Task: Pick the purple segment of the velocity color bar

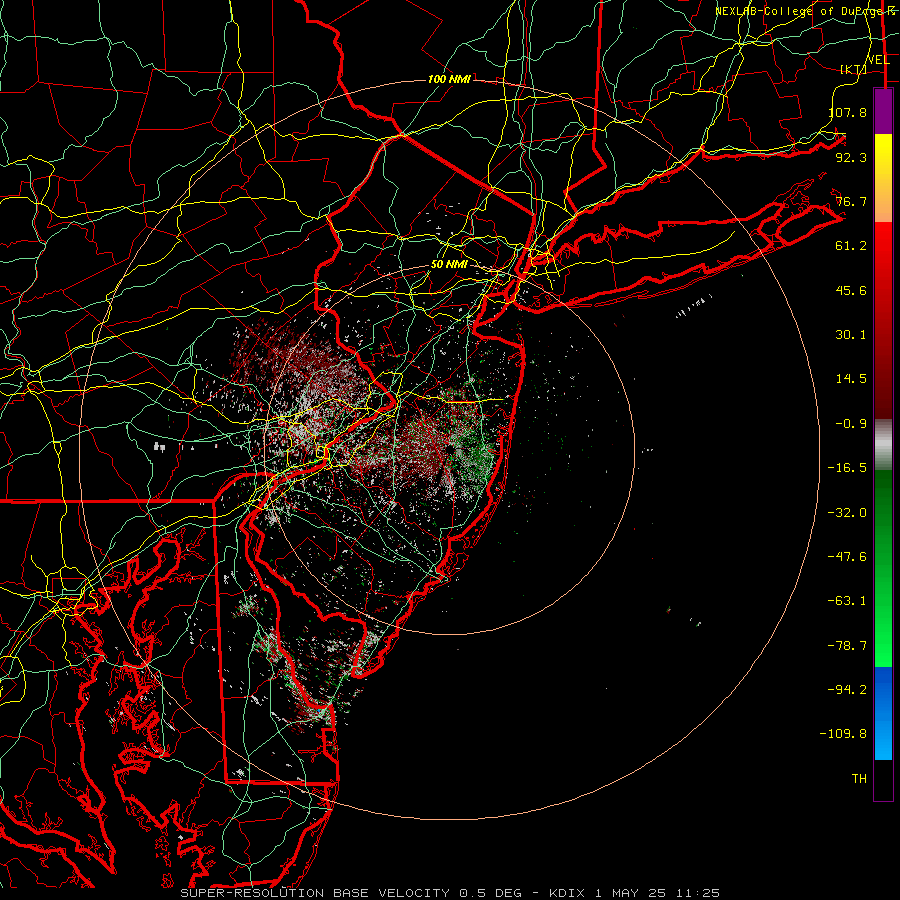Action: click(883, 111)
